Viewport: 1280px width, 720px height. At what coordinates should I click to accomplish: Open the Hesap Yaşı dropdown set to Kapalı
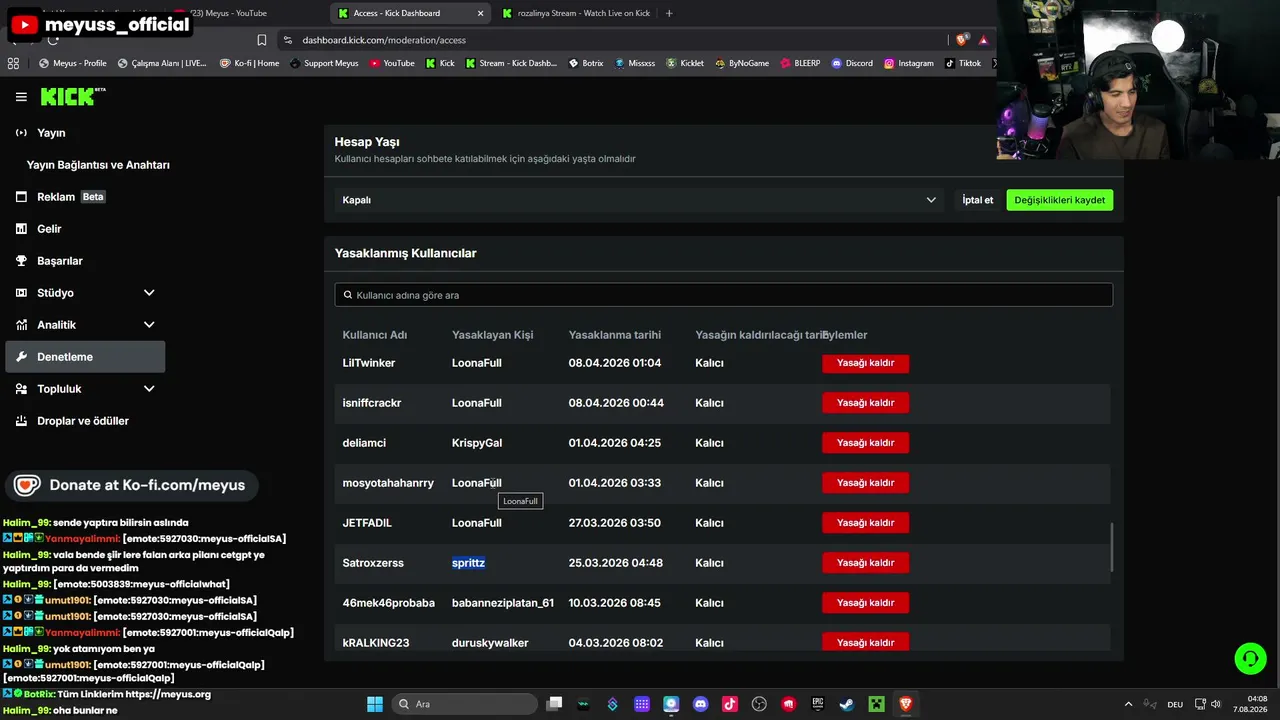tap(640, 200)
